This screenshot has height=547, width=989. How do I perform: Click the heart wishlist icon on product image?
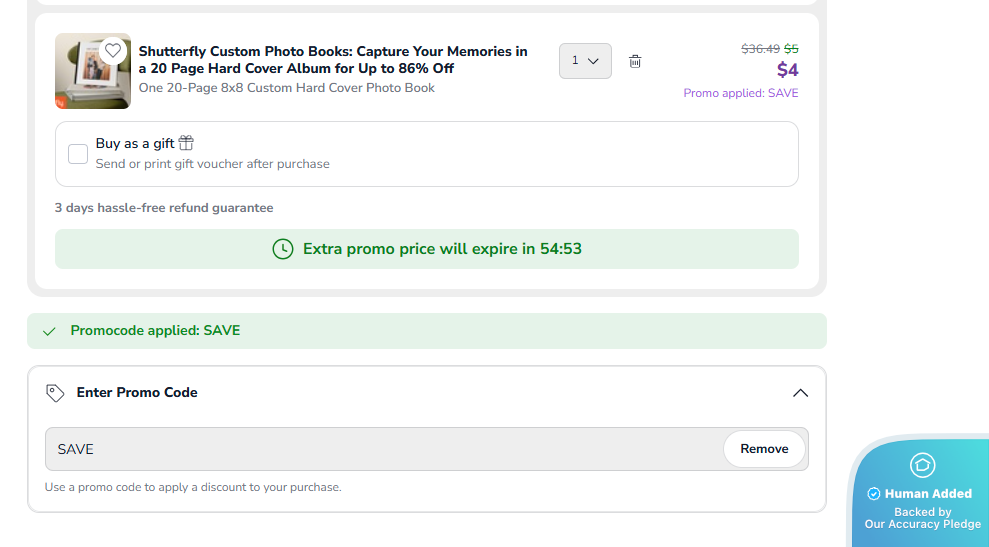(113, 50)
